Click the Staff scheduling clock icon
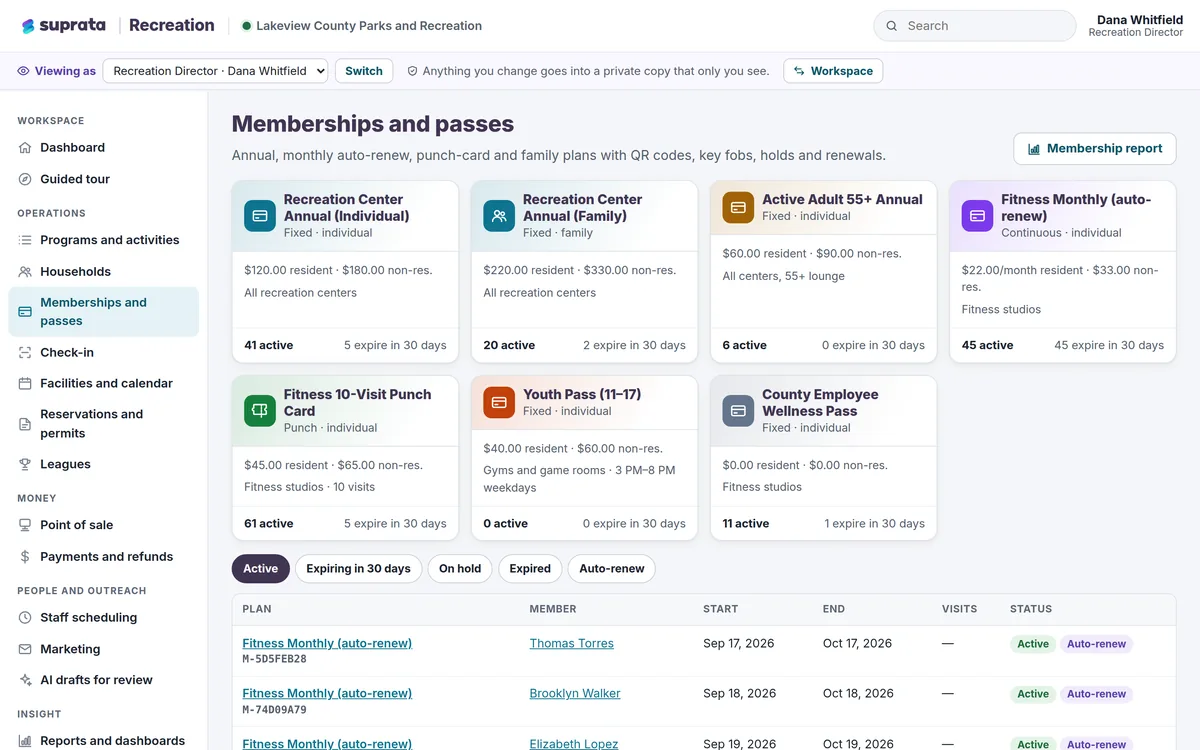This screenshot has height=750, width=1200. 25,618
